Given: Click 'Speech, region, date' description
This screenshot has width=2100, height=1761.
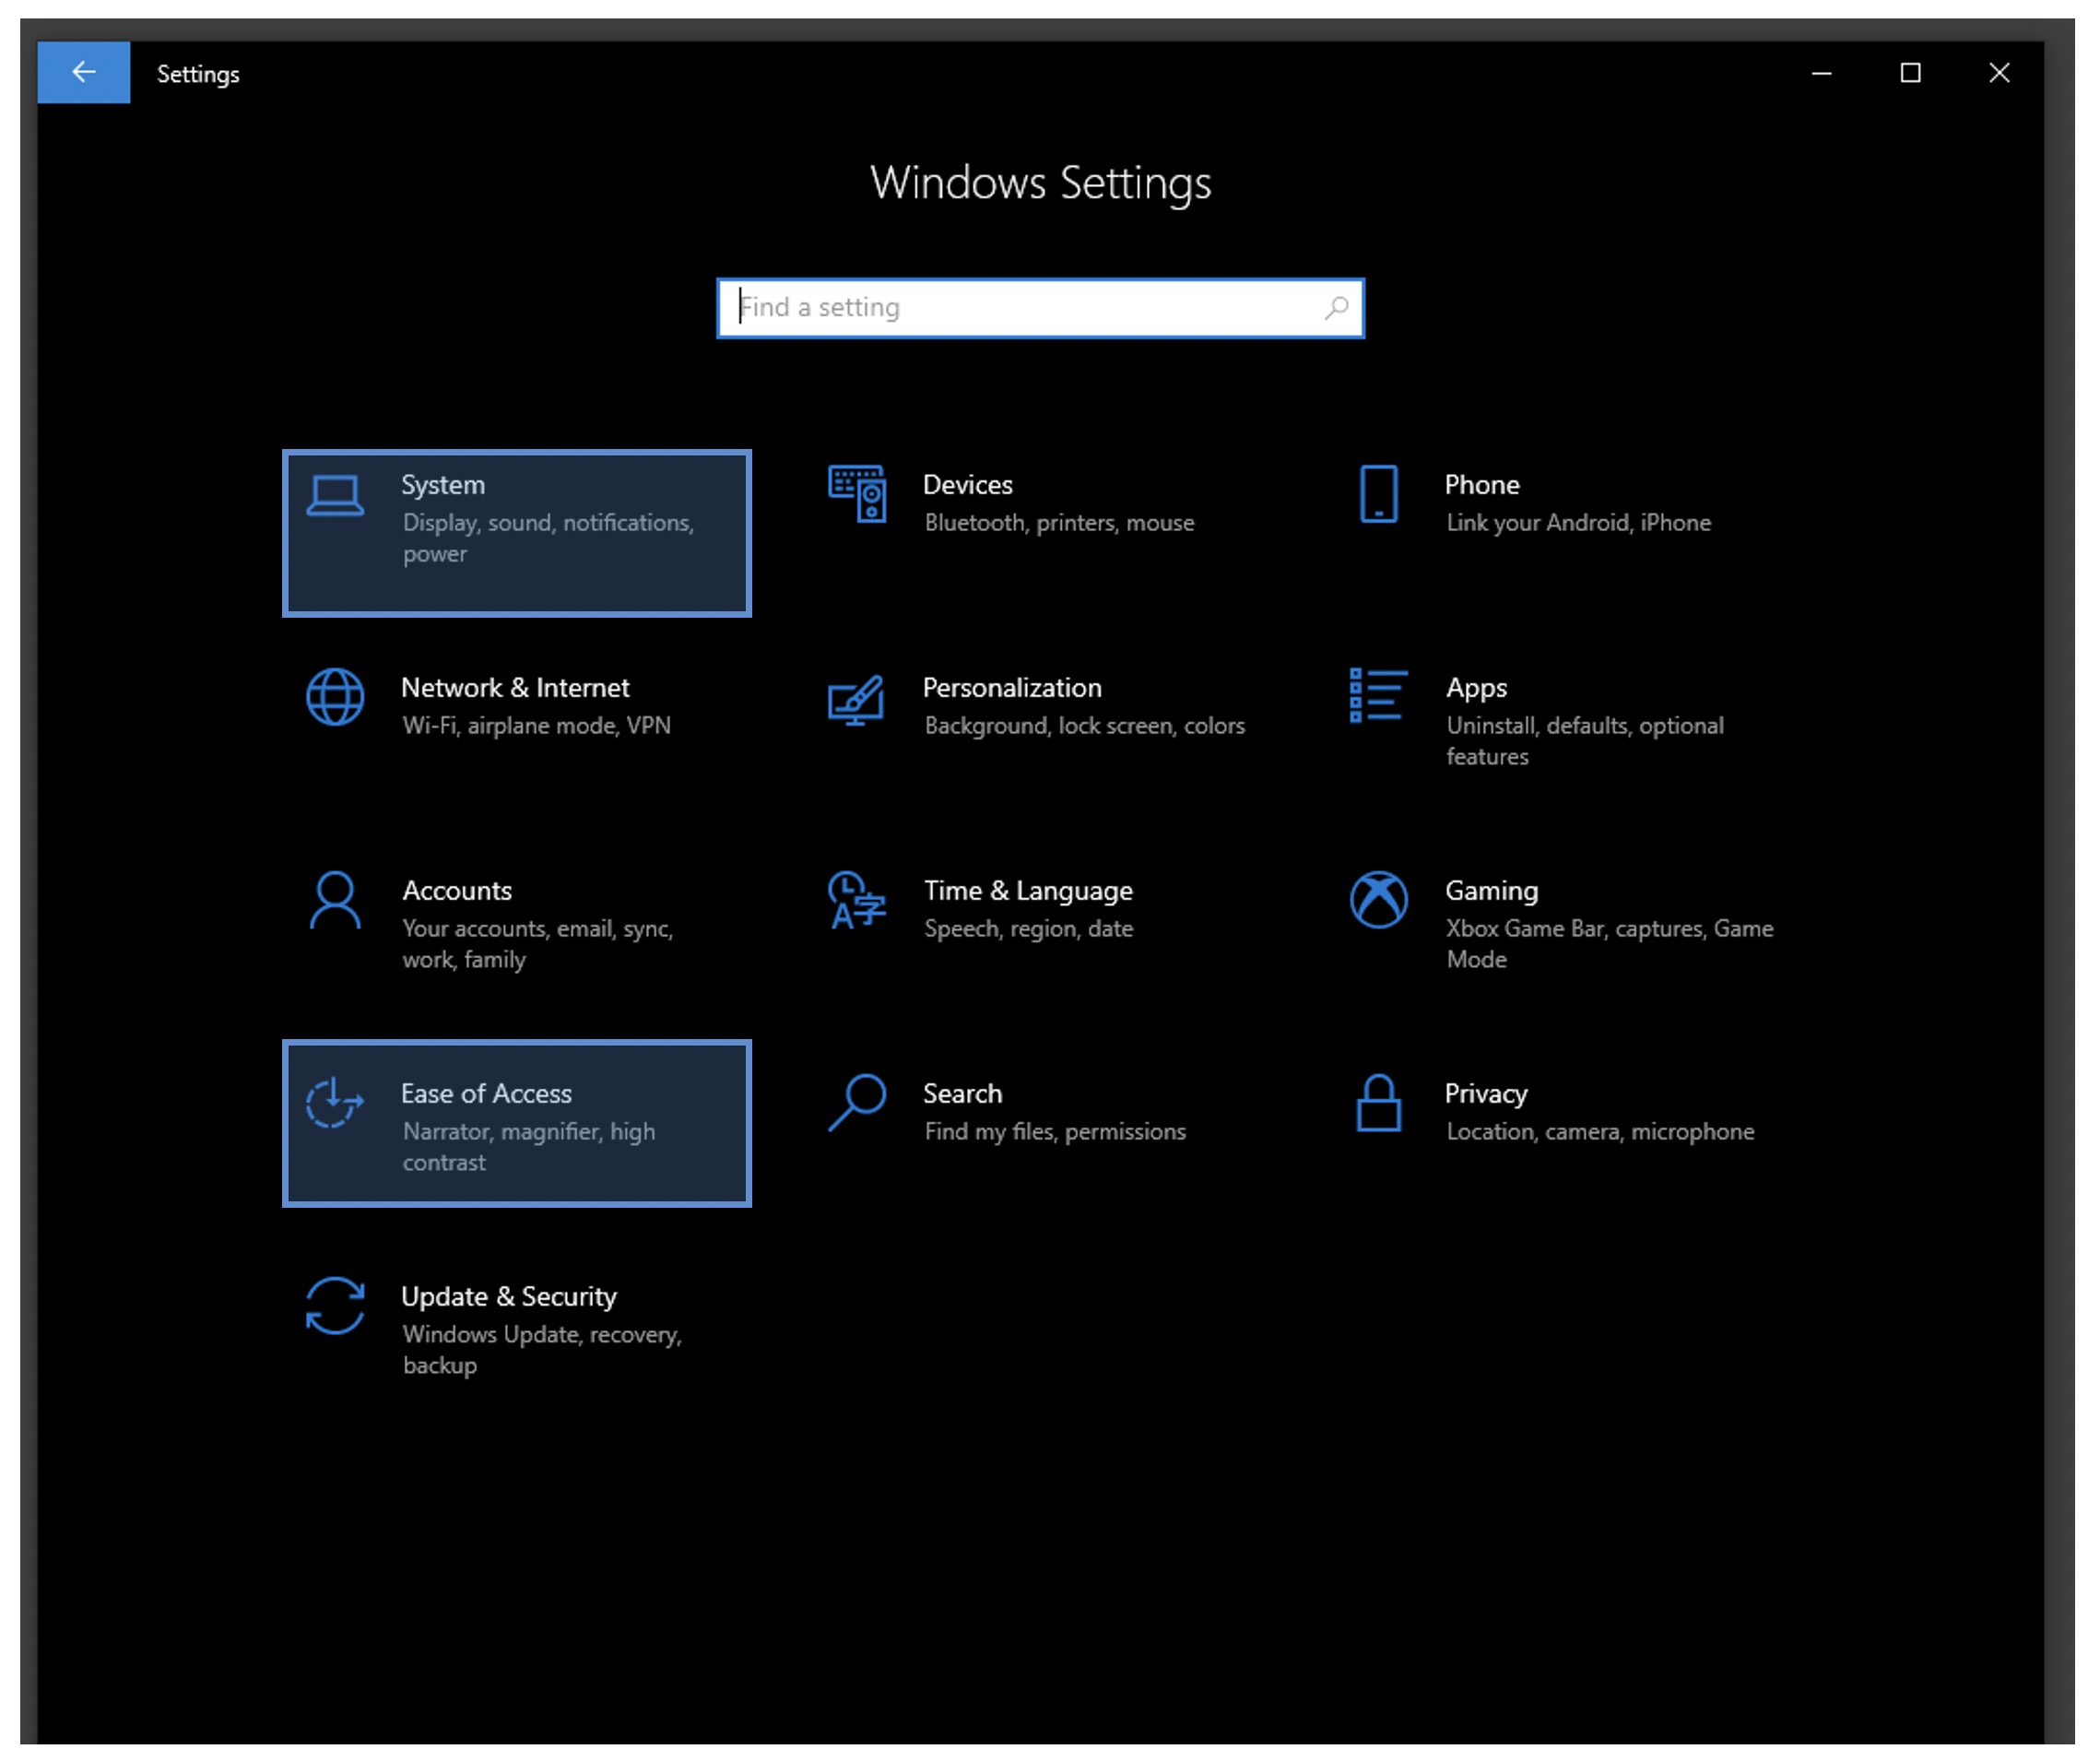Looking at the screenshot, I should (x=1029, y=930).
